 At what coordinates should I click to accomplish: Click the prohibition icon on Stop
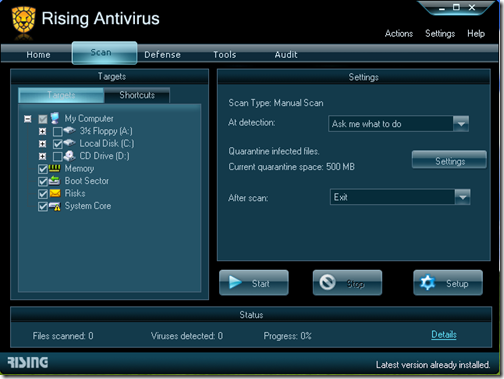coord(328,282)
